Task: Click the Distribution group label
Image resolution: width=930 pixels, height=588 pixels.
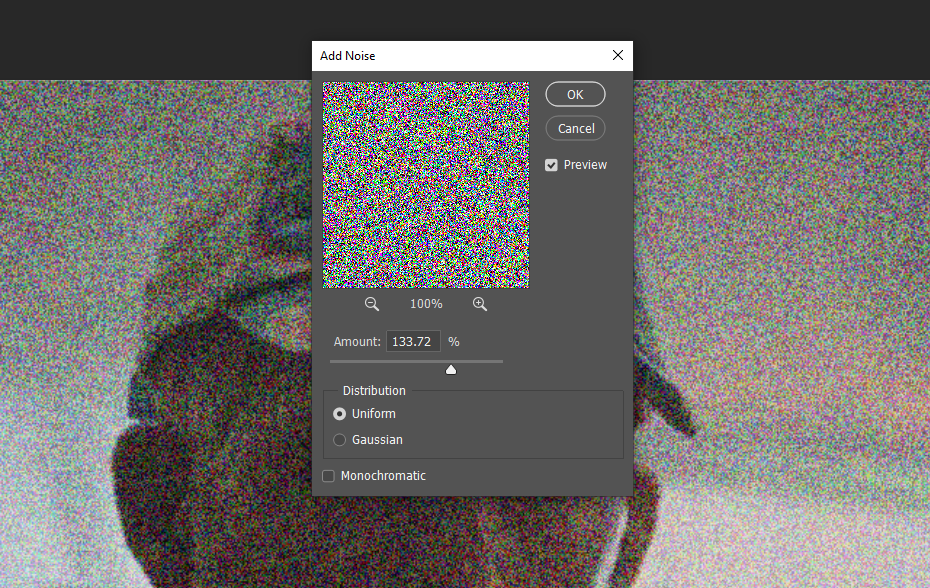Action: tap(374, 390)
